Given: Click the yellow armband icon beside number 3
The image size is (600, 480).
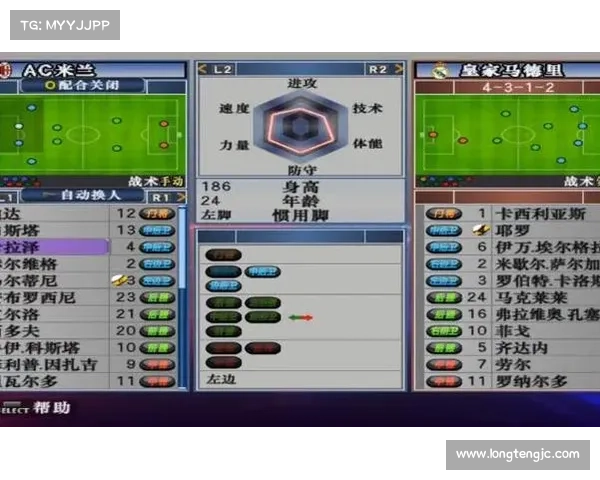Looking at the screenshot, I should pyautogui.click(x=118, y=281).
